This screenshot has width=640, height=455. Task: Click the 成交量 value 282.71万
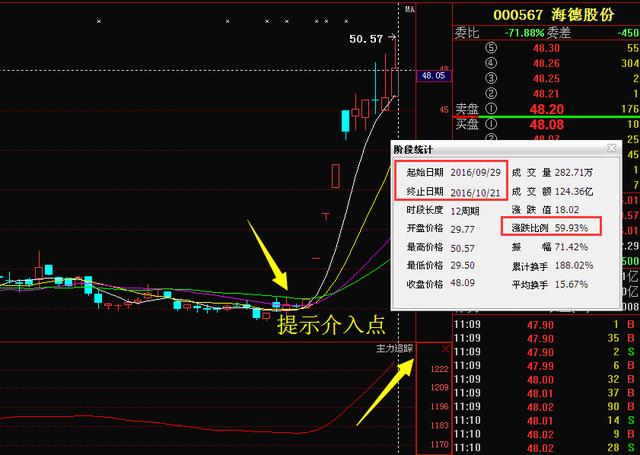[573, 173]
